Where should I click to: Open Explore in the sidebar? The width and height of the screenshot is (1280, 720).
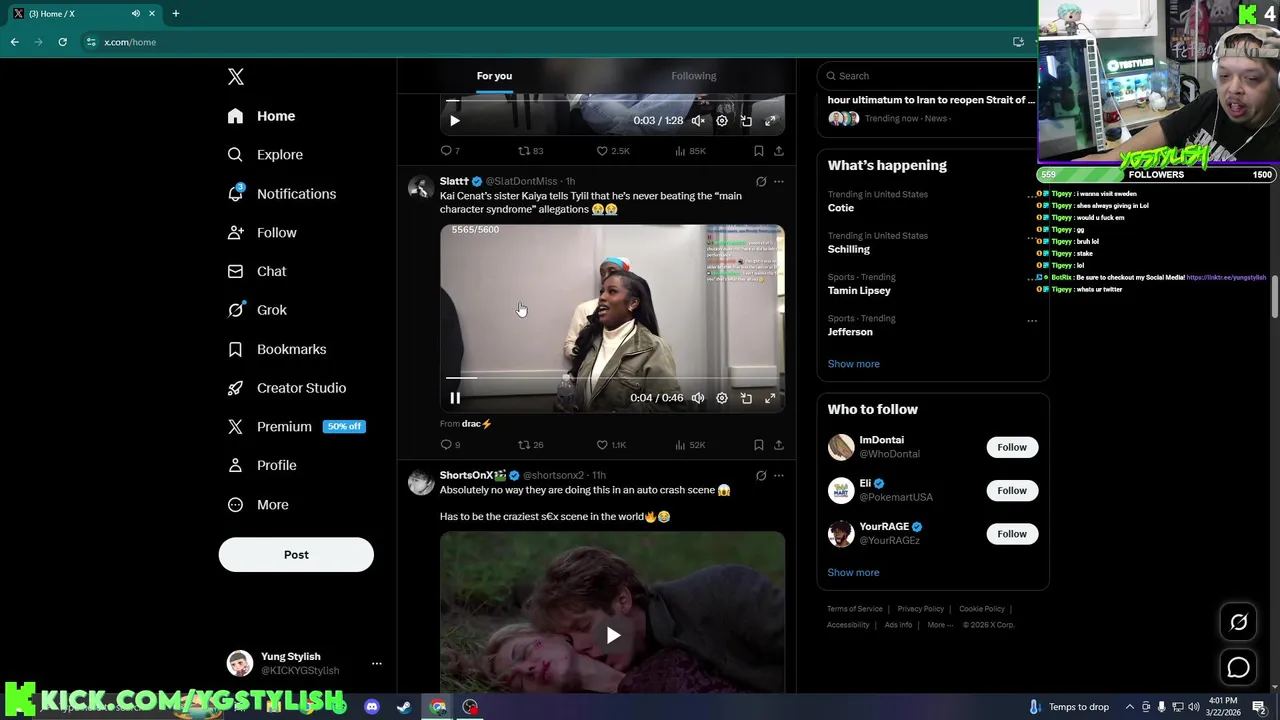coord(265,155)
